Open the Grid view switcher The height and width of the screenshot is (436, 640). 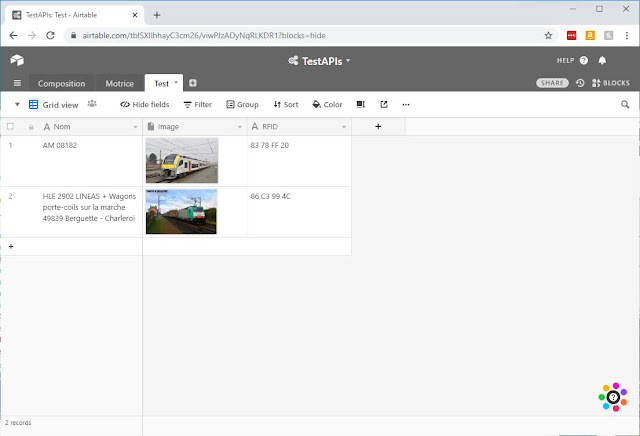pyautogui.click(x=53, y=105)
